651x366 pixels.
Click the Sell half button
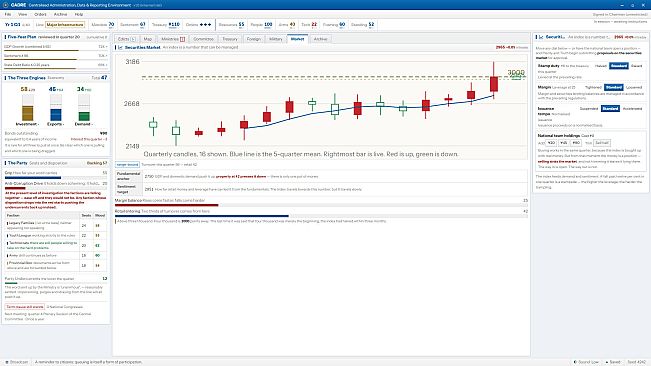point(602,143)
